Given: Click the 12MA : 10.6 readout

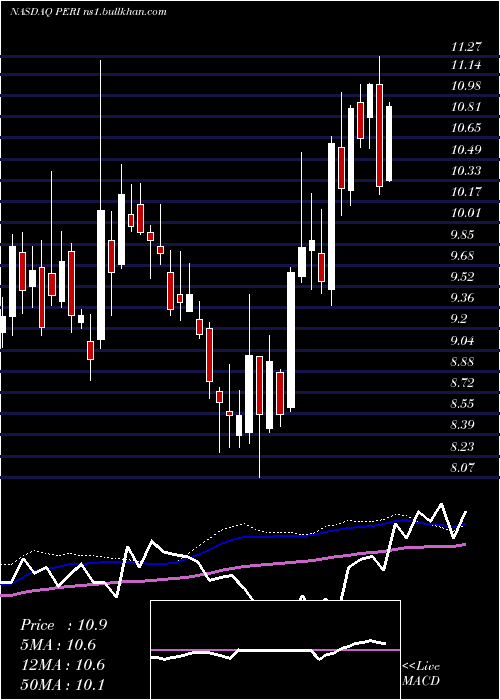Looking at the screenshot, I should pos(62,665).
